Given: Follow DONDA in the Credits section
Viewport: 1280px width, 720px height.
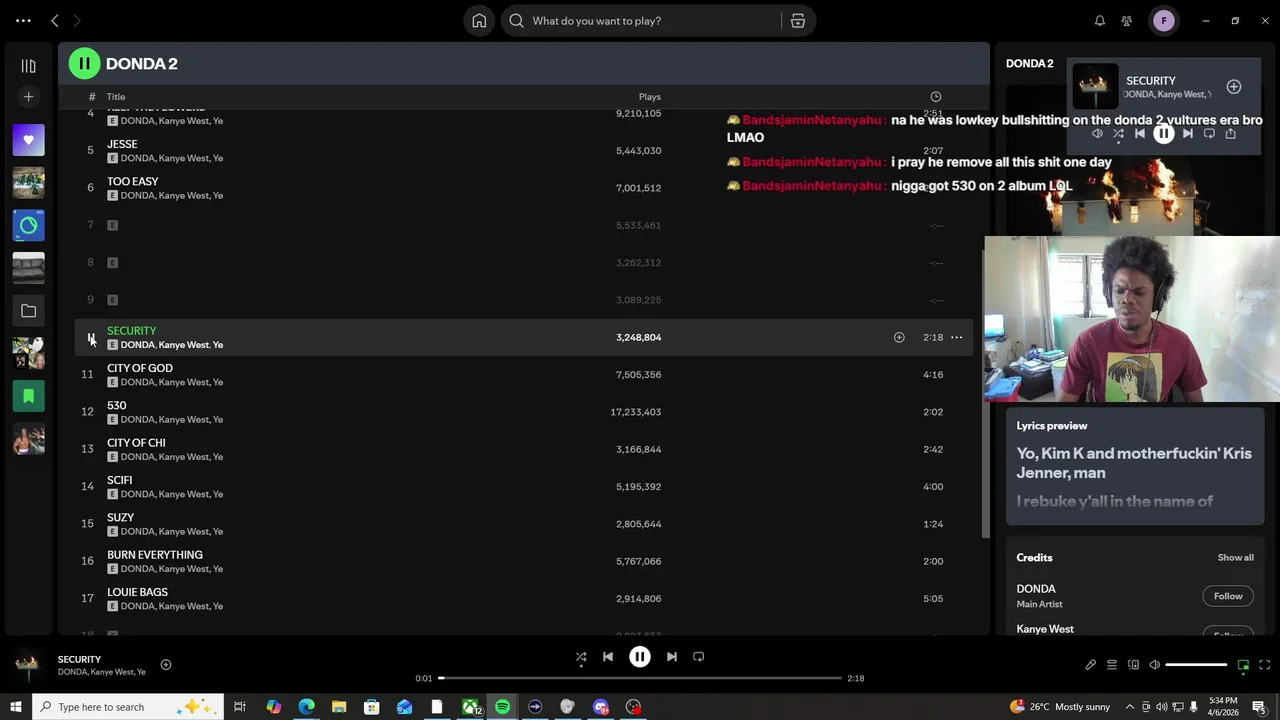Looking at the screenshot, I should 1228,597.
